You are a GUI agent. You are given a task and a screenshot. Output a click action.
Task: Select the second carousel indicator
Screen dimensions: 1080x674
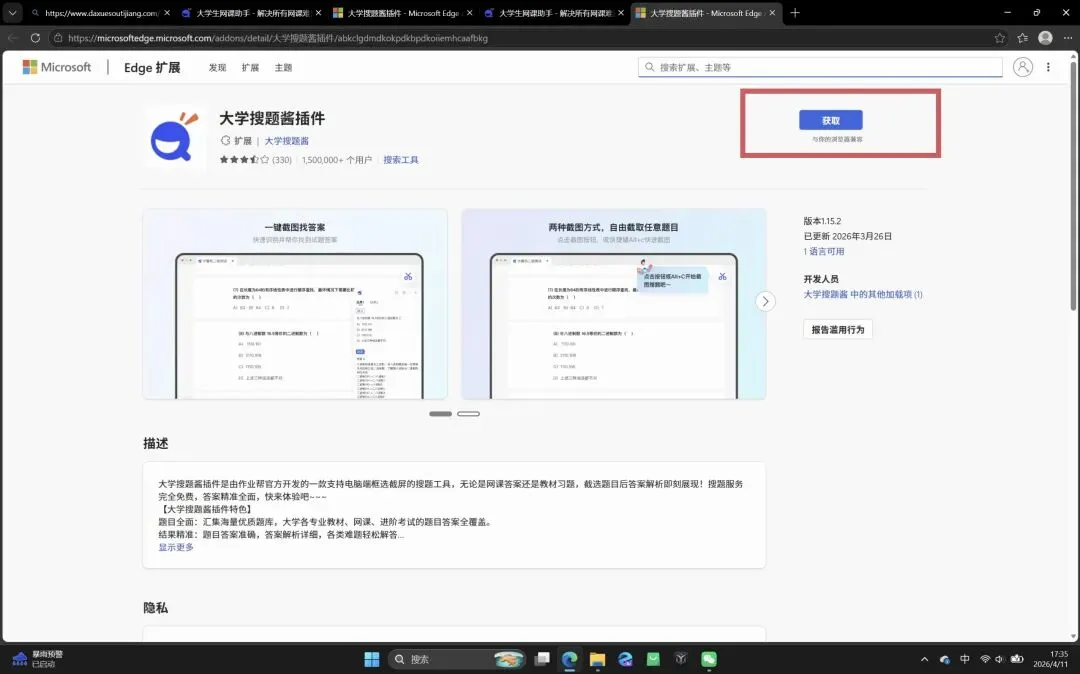click(468, 414)
